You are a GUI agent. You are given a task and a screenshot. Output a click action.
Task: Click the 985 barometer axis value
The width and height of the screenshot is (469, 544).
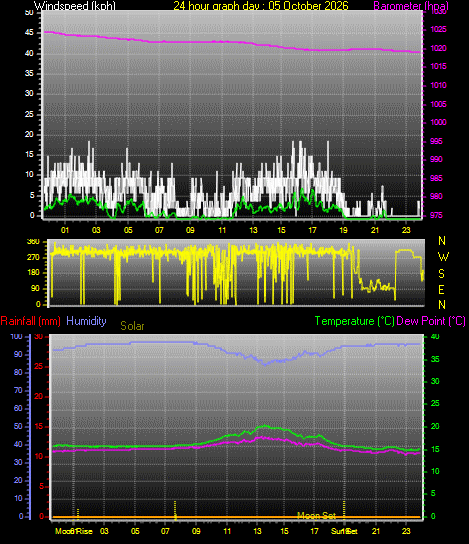[436, 178]
